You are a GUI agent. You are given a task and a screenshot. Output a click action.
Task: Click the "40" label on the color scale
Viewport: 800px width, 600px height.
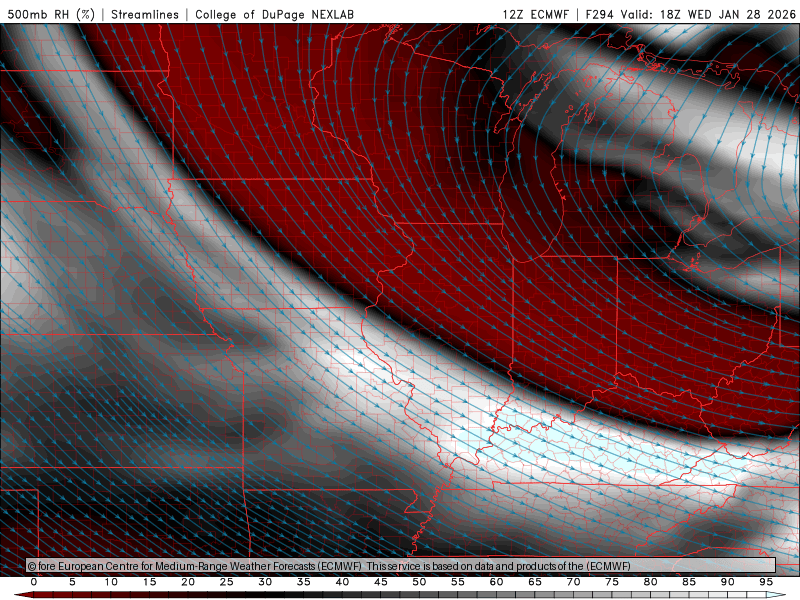point(342,582)
